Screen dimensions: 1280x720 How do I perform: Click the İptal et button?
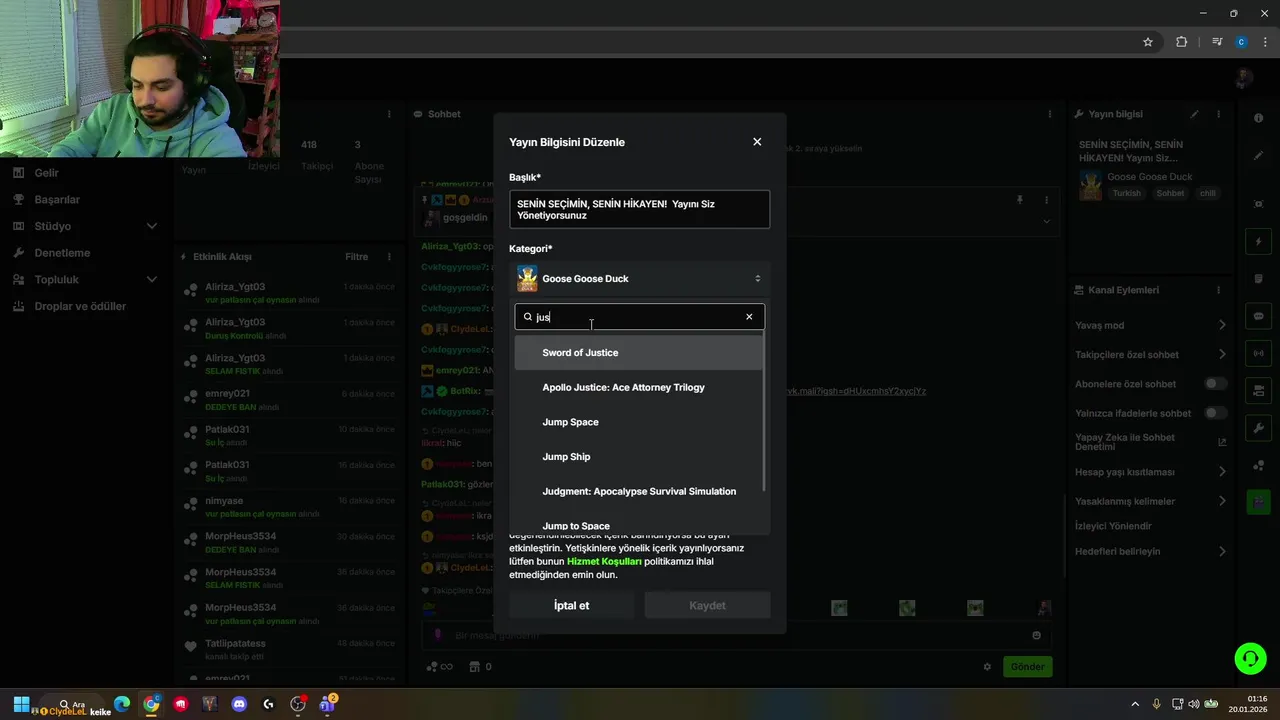[571, 605]
